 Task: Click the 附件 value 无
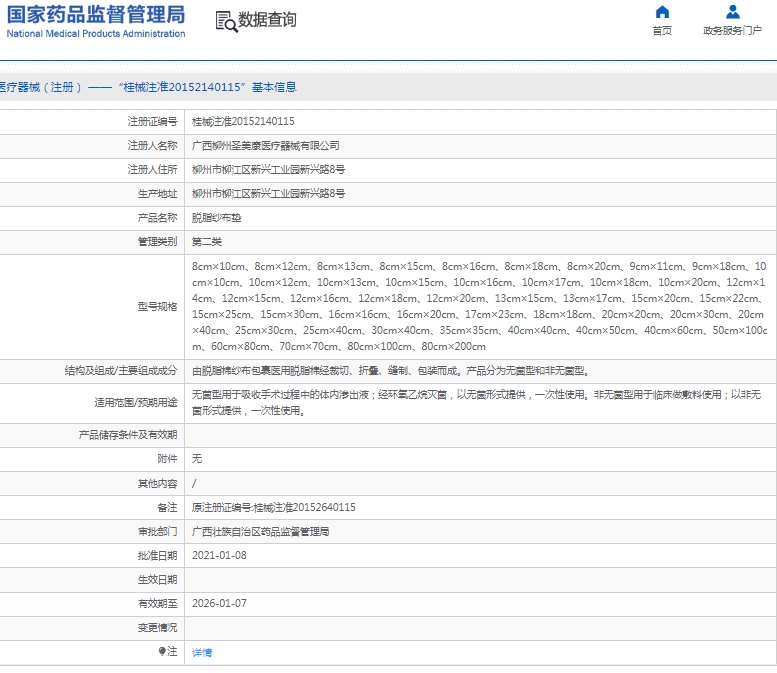click(x=197, y=459)
